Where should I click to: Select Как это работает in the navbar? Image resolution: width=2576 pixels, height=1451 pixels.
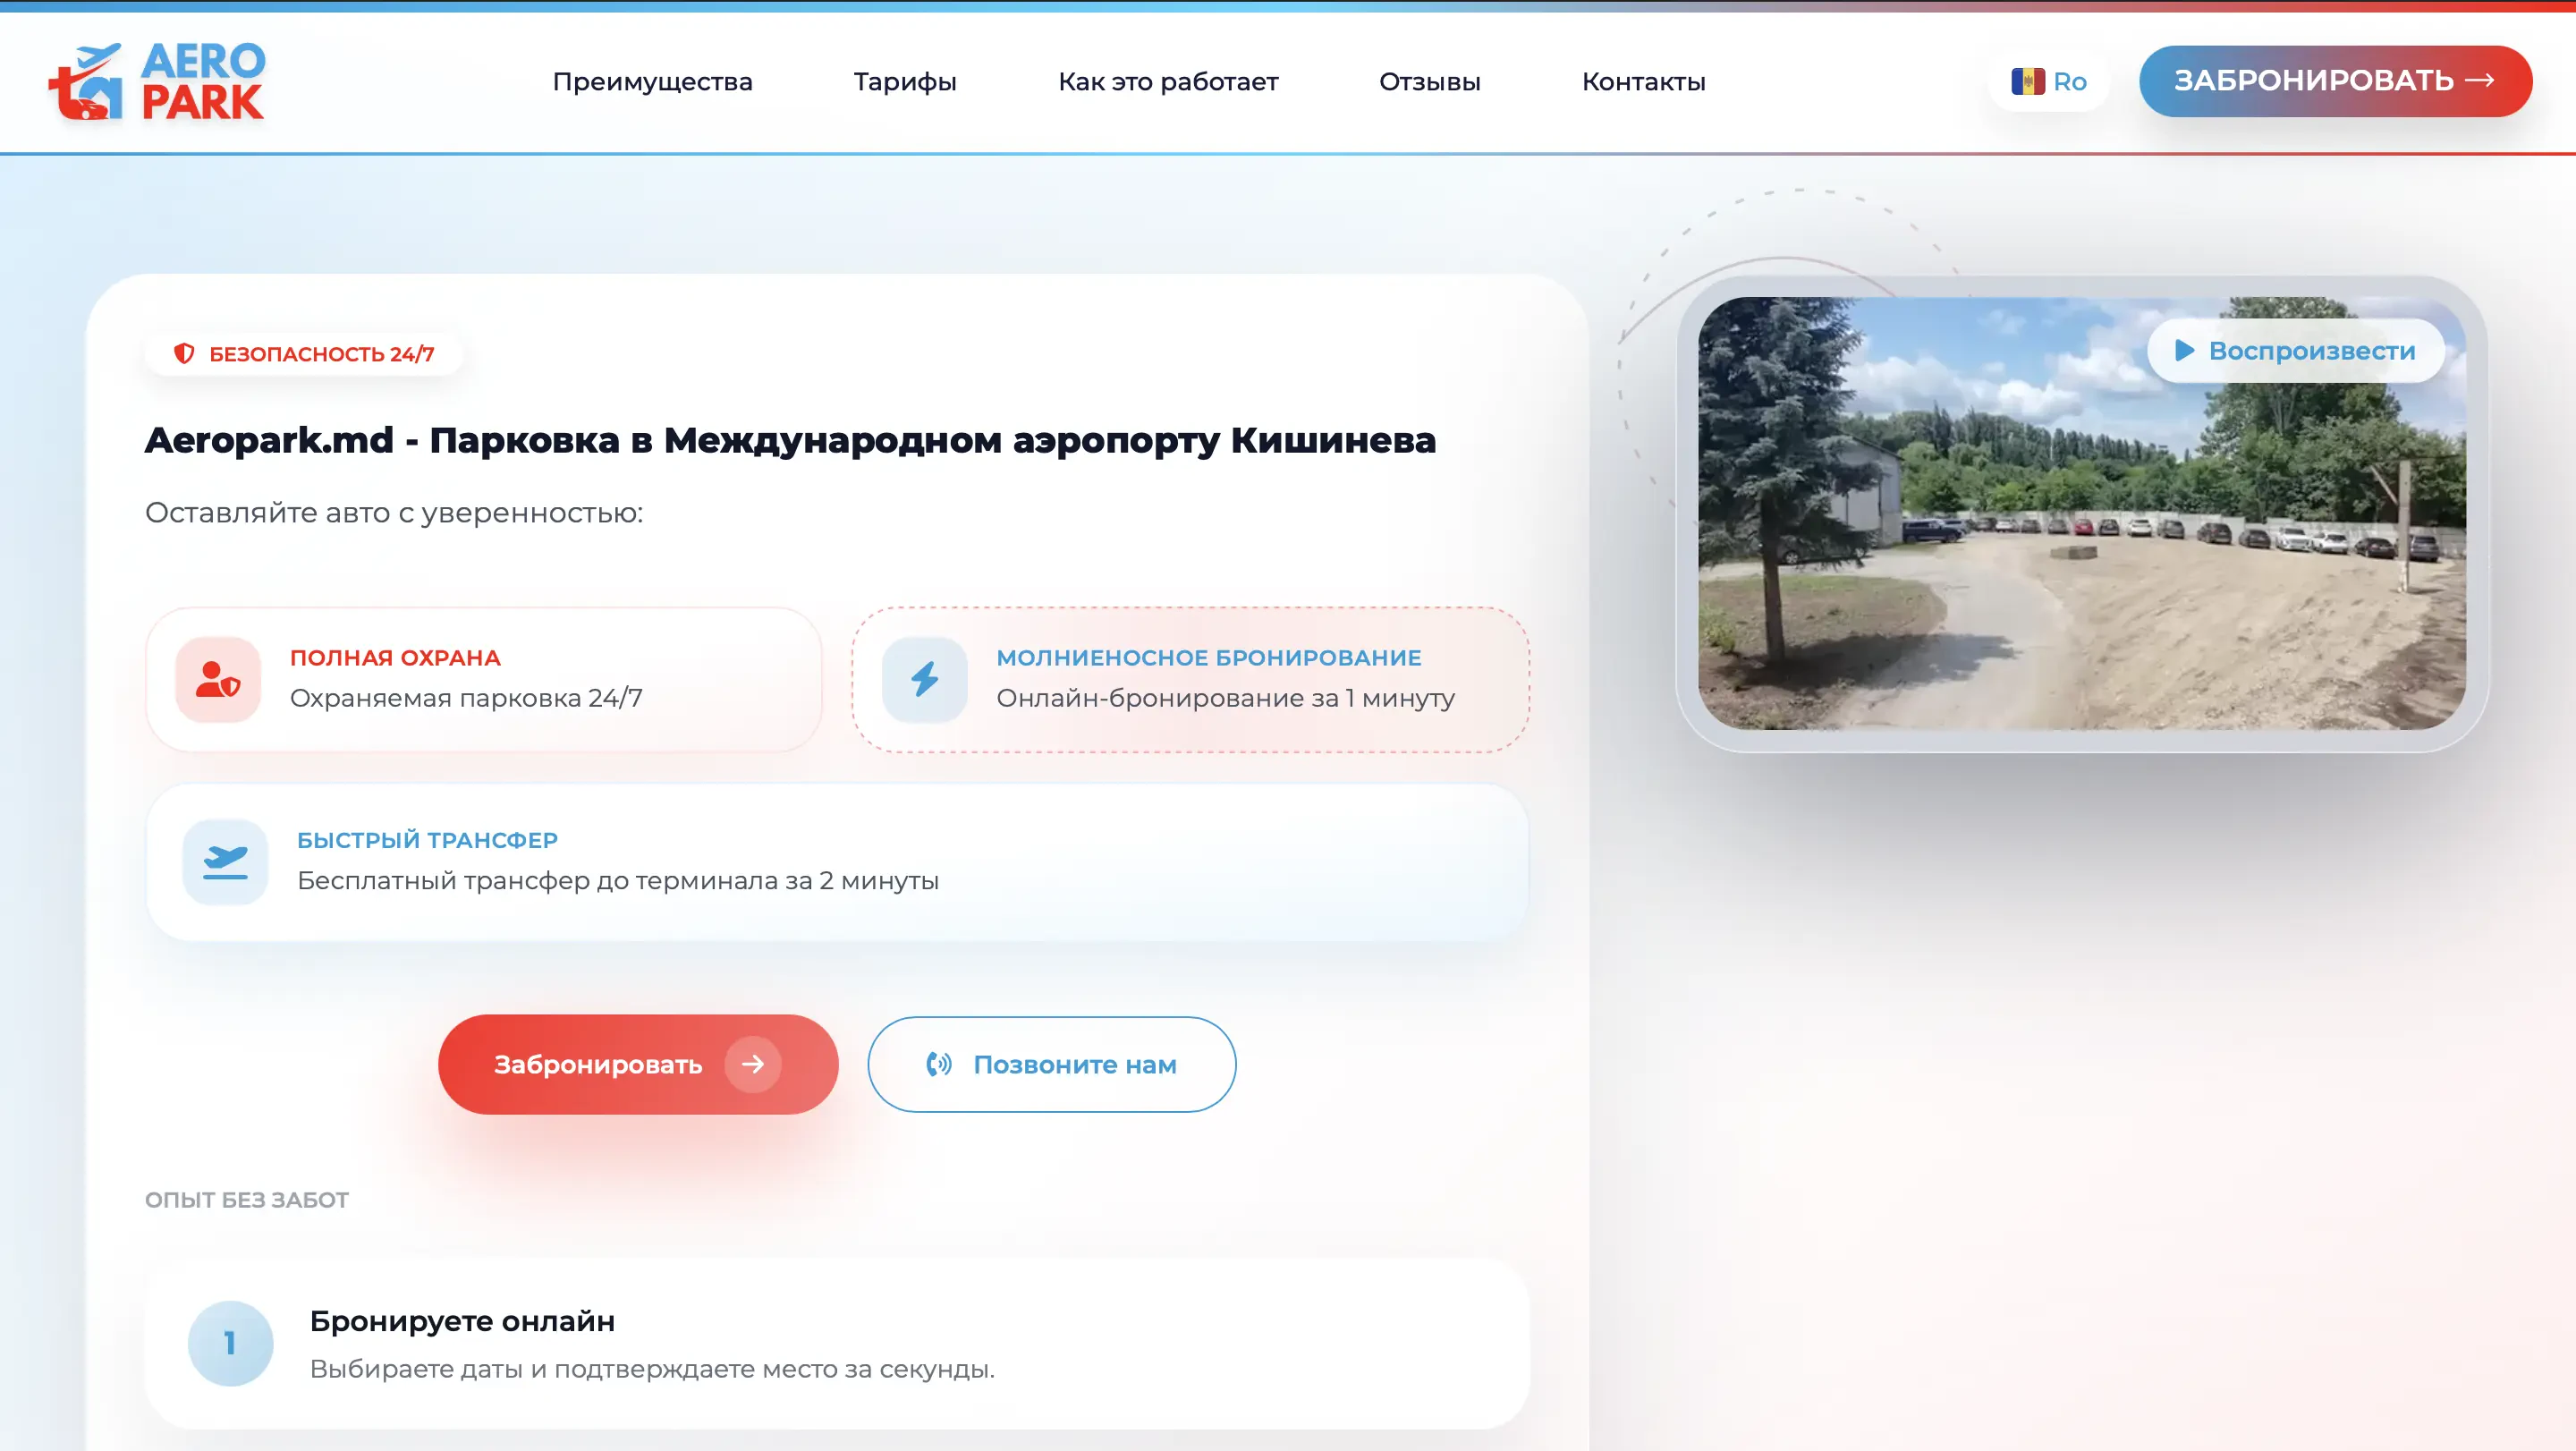(x=1167, y=82)
